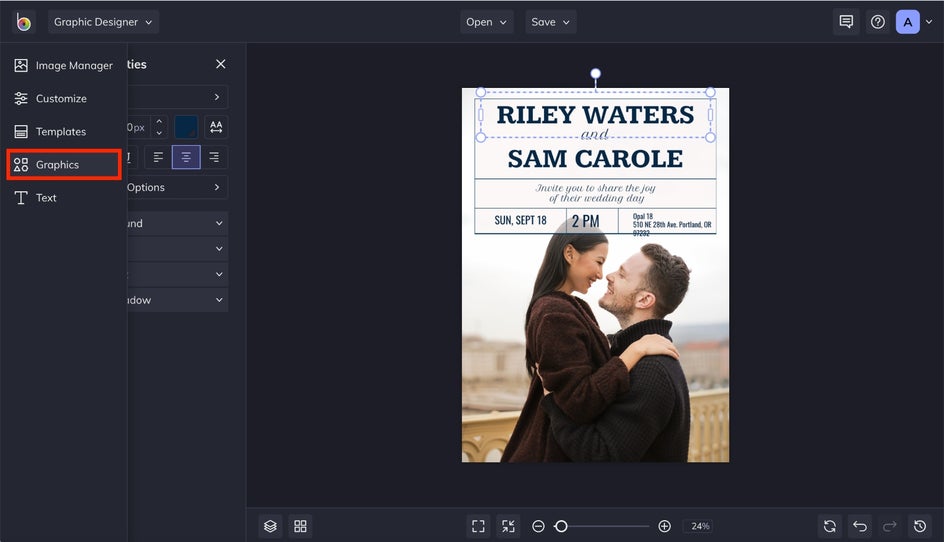This screenshot has width=944, height=542.
Task: Open the Graphics section
Action: (x=63, y=164)
